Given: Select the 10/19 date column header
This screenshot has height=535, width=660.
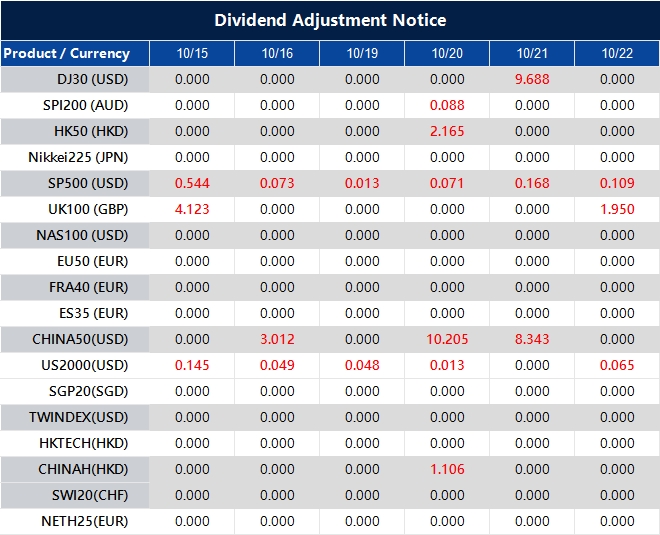Looking at the screenshot, I should (x=362, y=53).
